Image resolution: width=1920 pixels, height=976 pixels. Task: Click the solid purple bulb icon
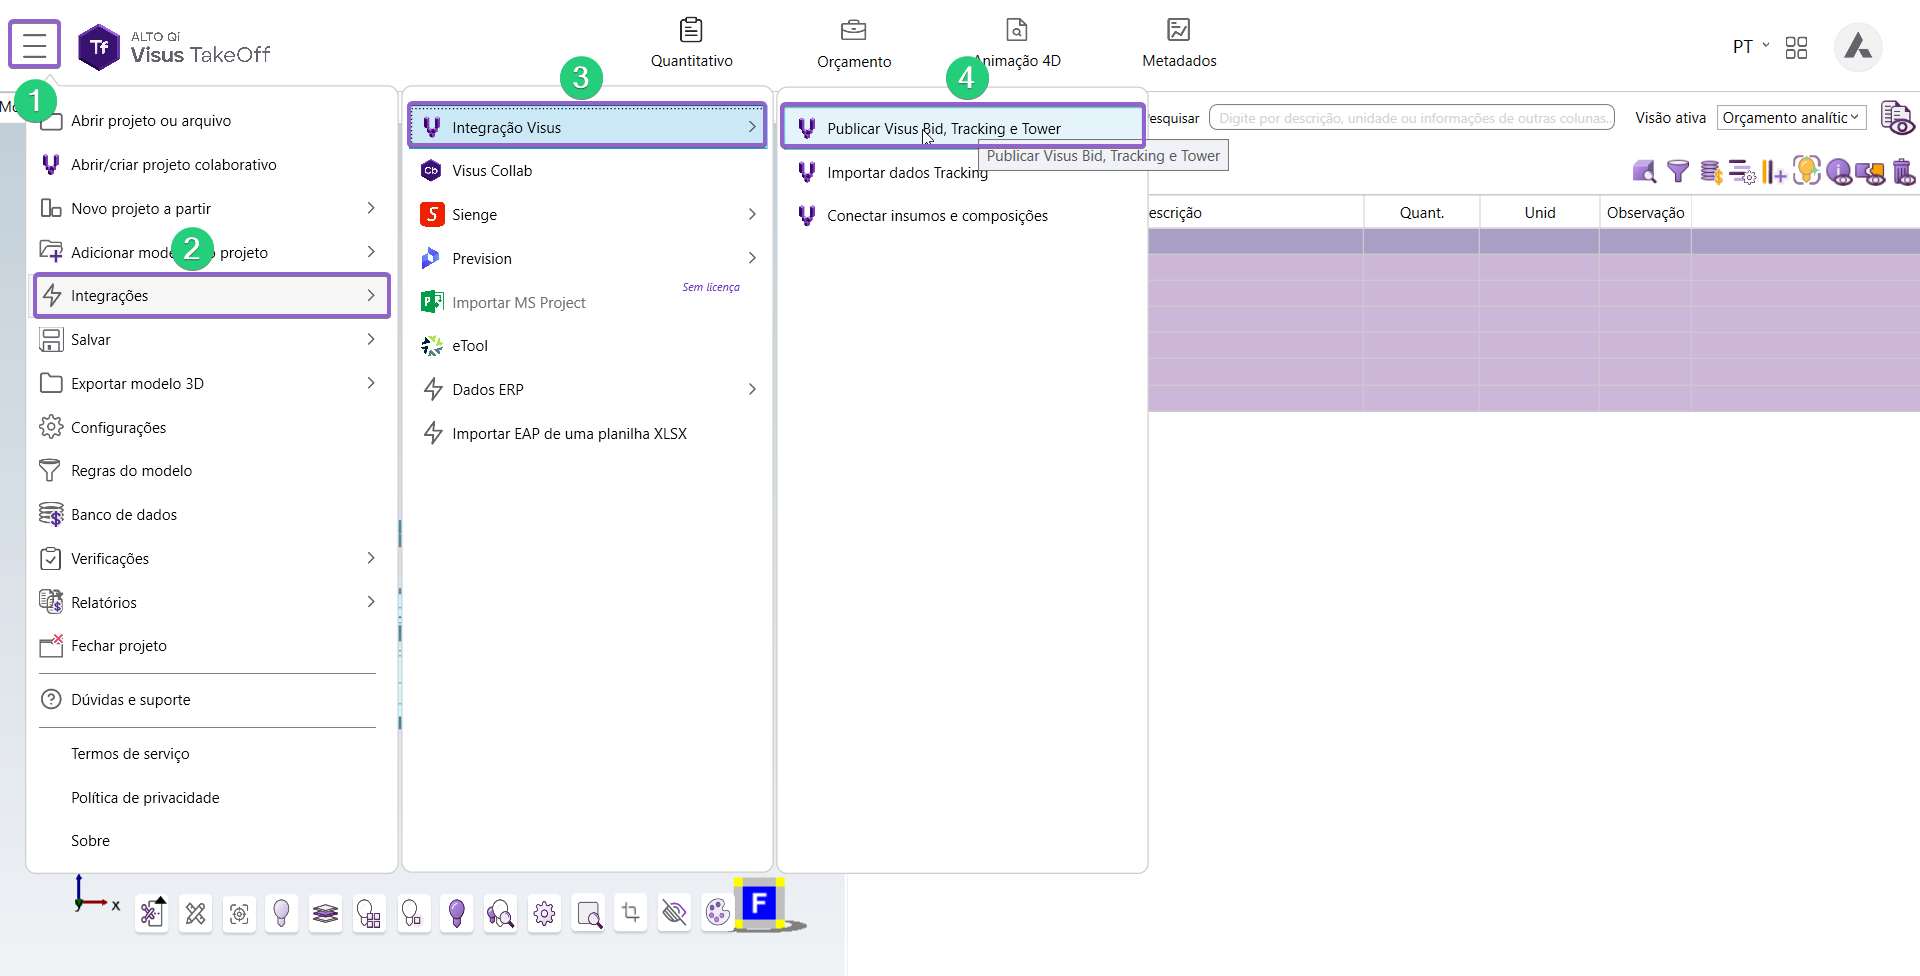(x=457, y=913)
